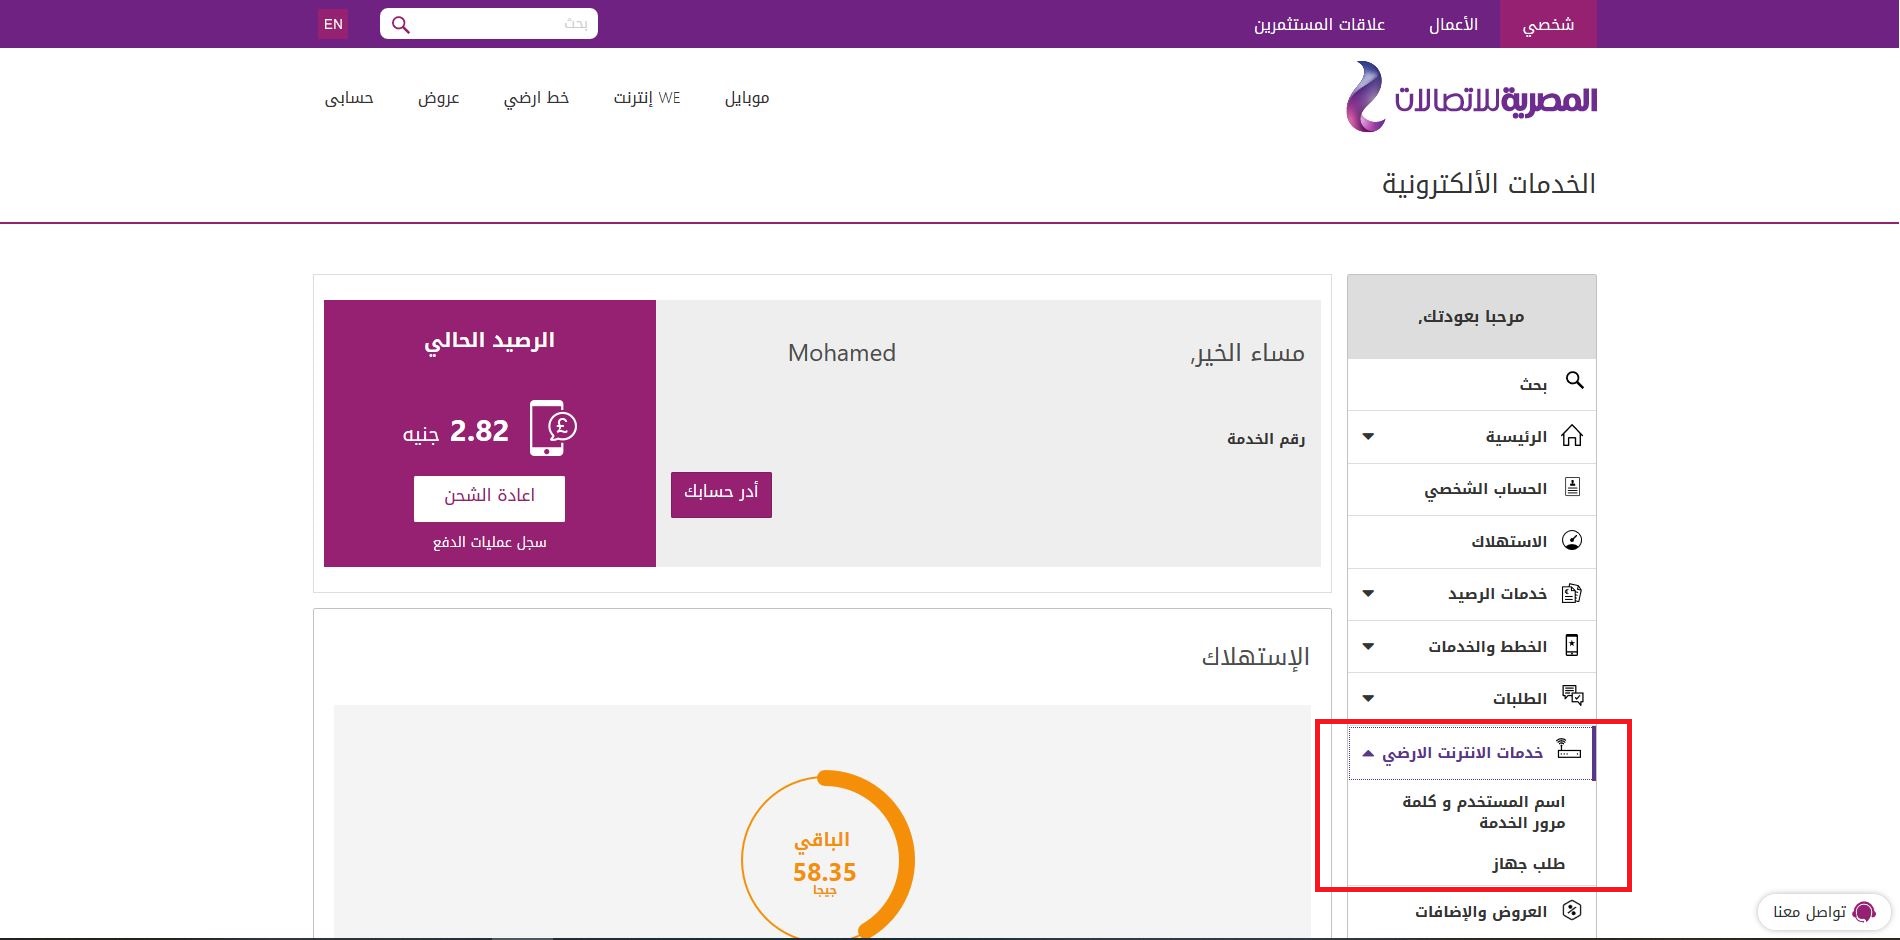The width and height of the screenshot is (1900, 940).
Task: Open سجل عمليات الدفع payment history link
Action: (x=489, y=541)
